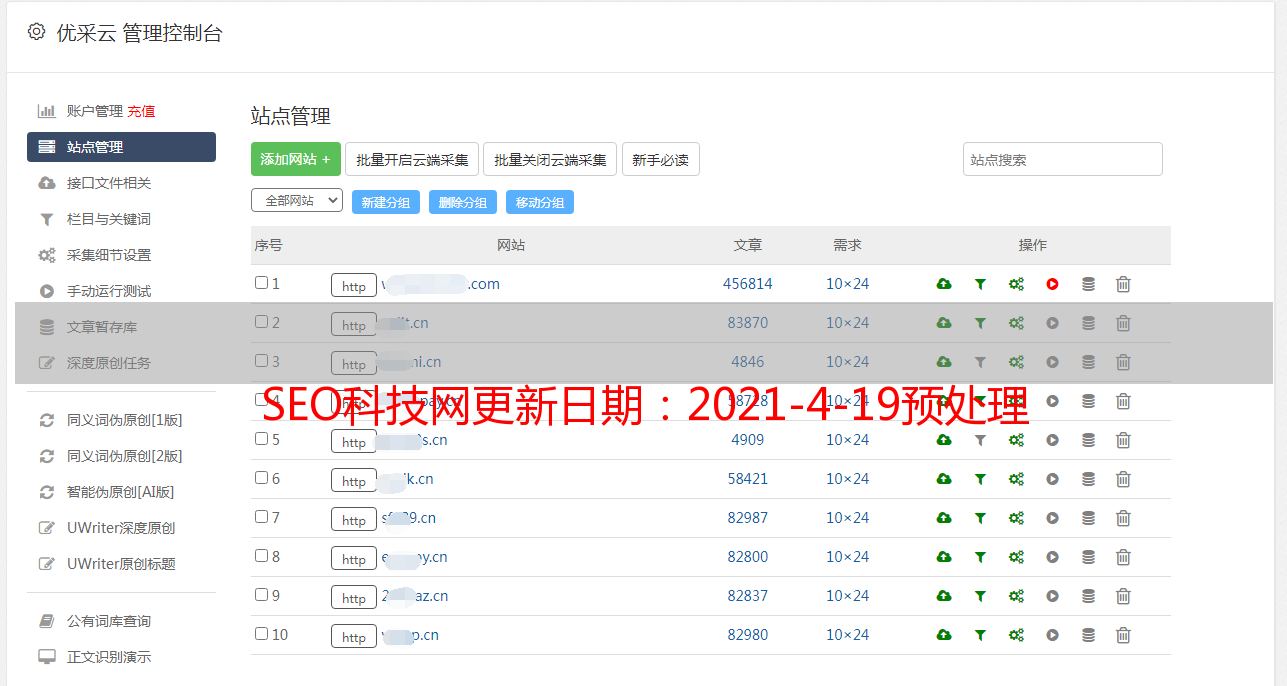This screenshot has width=1287, height=686.
Task: Click the play icon in row 7
Action: (x=1052, y=518)
